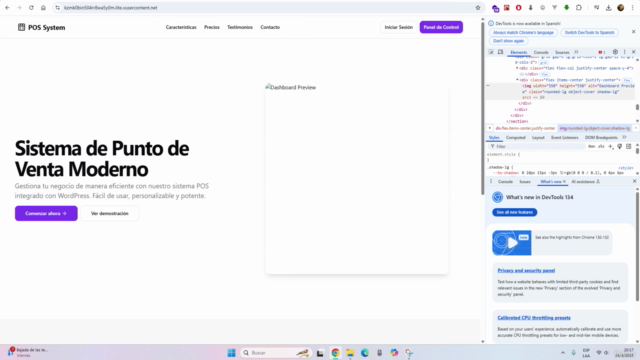Open Privacy and security panel link

click(x=526, y=270)
